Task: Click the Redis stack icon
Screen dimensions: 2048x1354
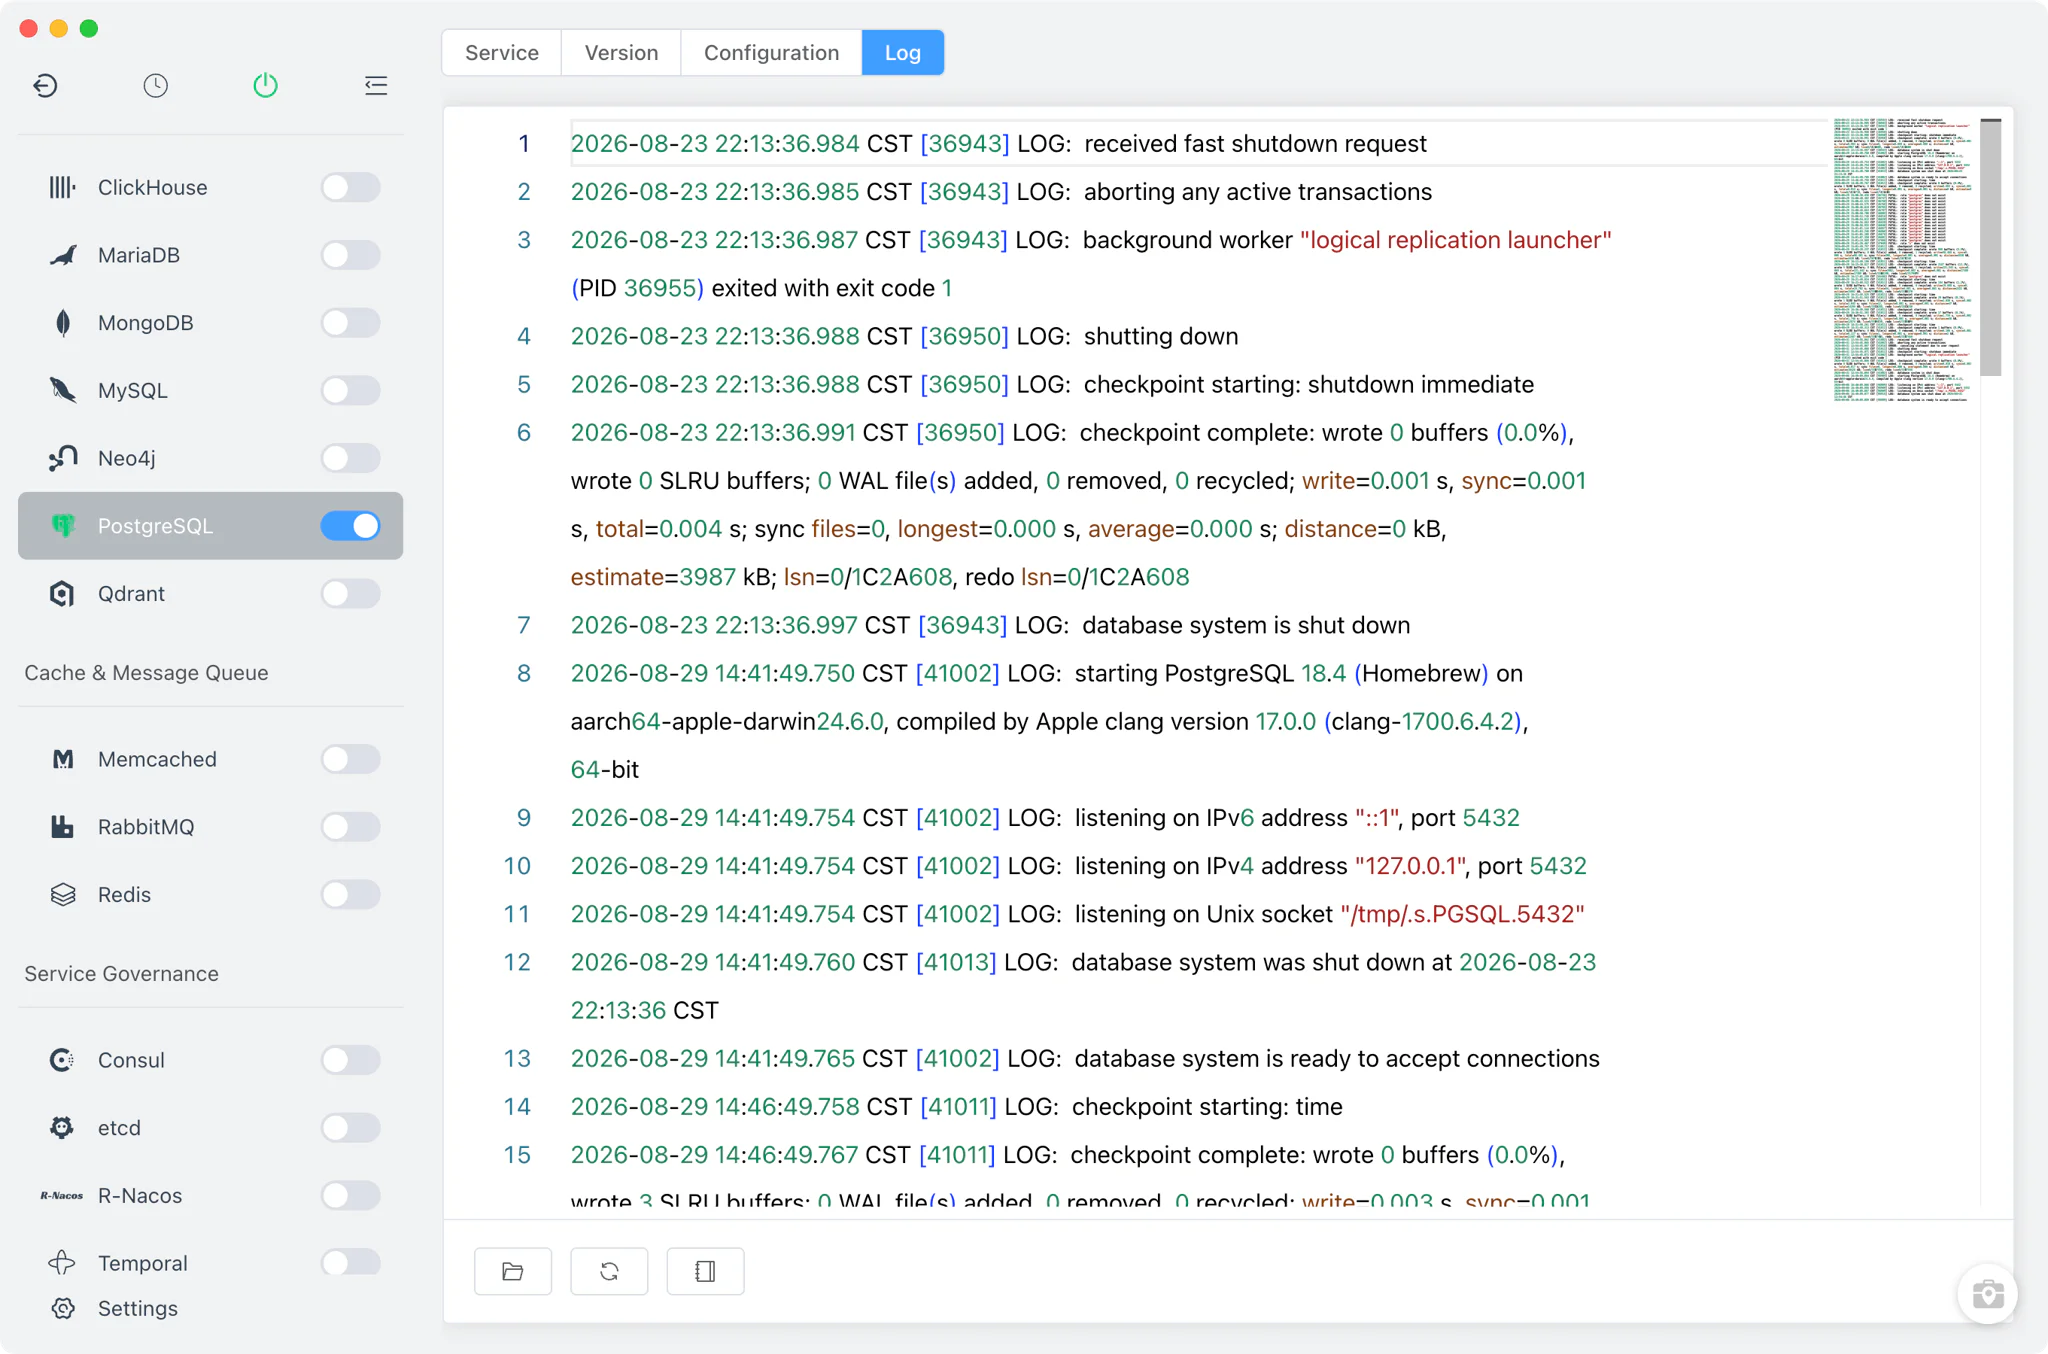Action: (x=62, y=894)
